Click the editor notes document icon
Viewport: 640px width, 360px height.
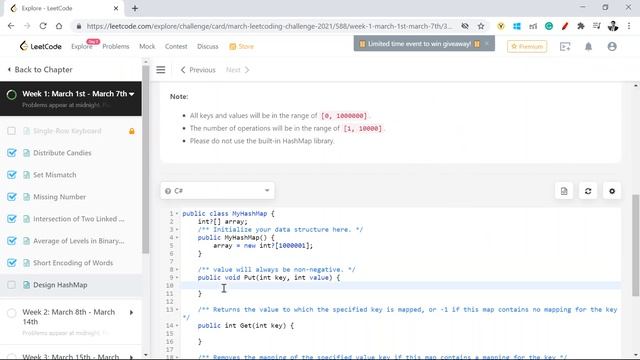click(564, 191)
